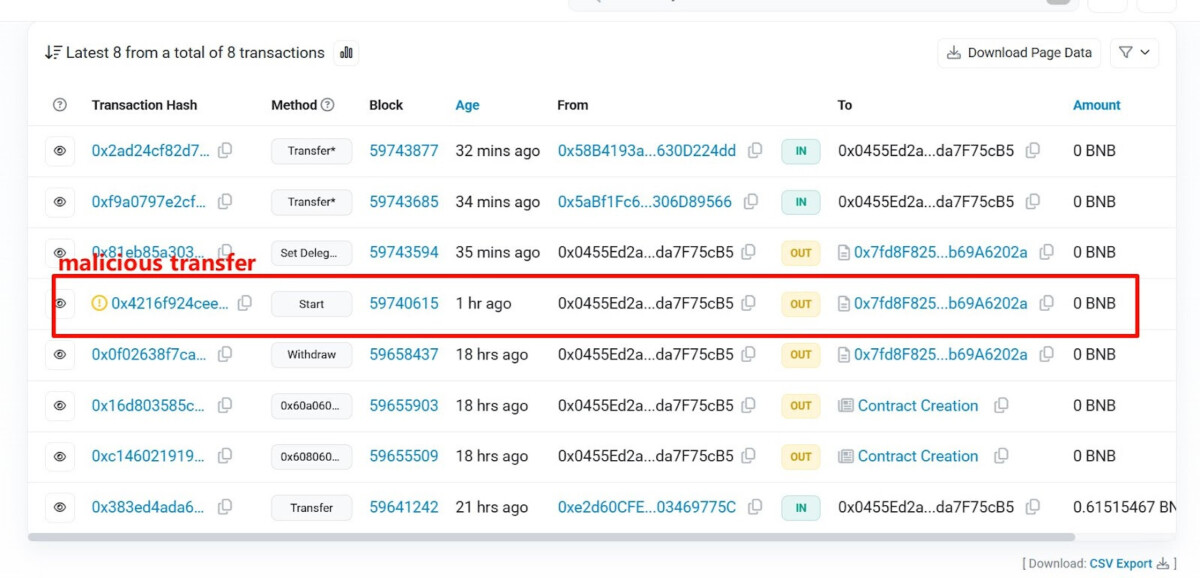
Task: Copy From address 0x5aBf1Fc6...306D89566
Action: pyautogui.click(x=751, y=201)
